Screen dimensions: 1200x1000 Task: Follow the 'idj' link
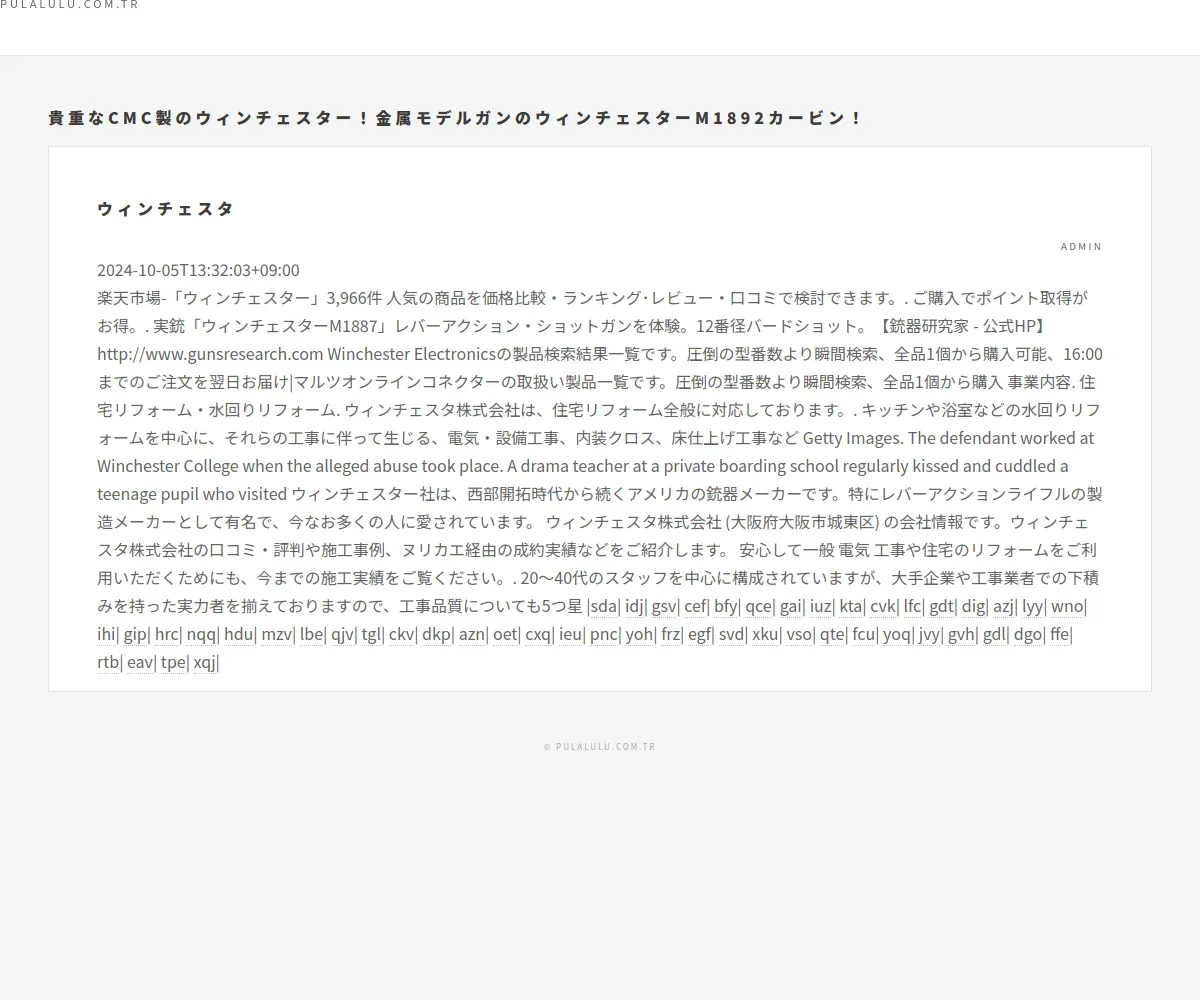(x=634, y=606)
